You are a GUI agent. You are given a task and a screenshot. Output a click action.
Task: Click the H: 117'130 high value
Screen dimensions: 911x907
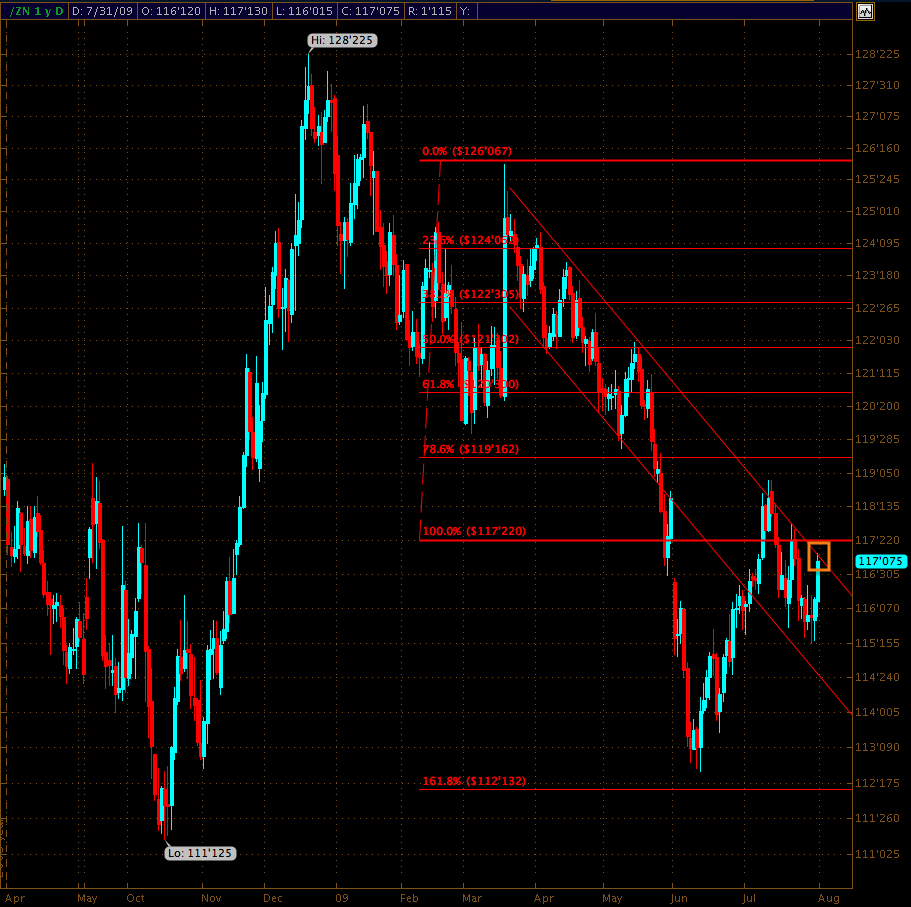(x=238, y=11)
